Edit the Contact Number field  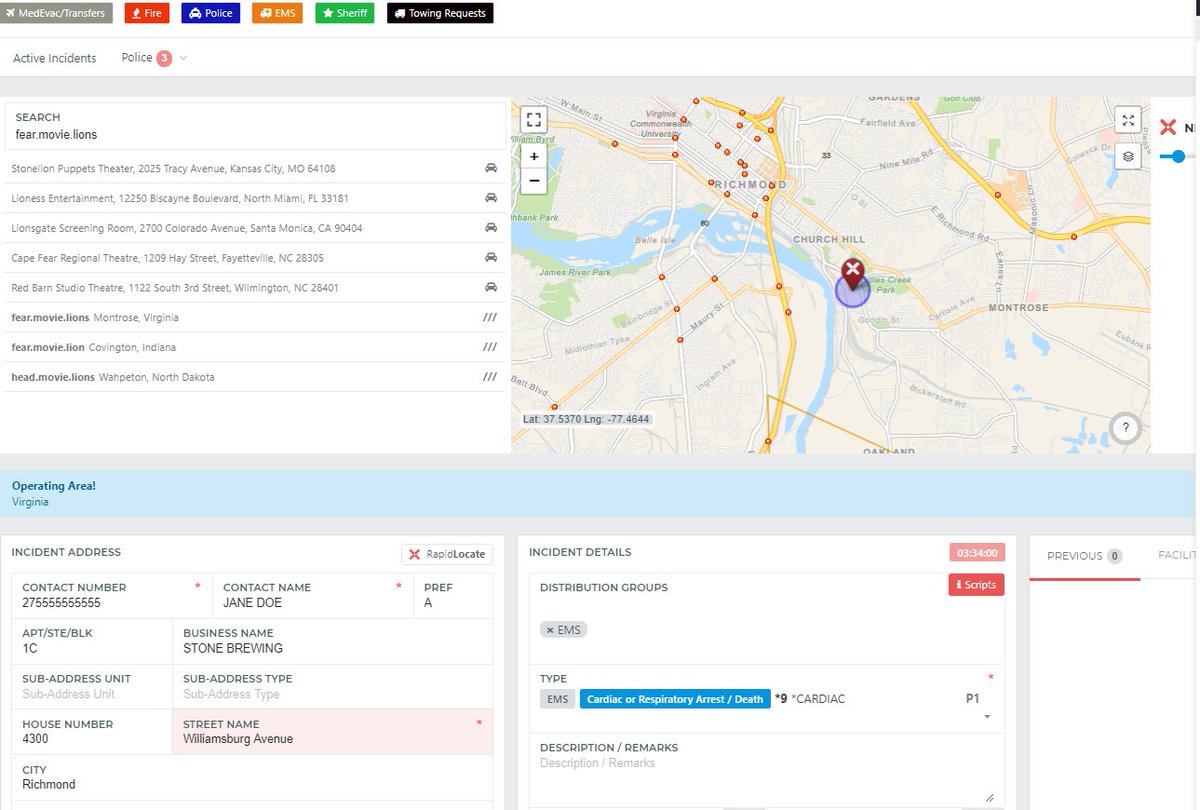coord(112,595)
